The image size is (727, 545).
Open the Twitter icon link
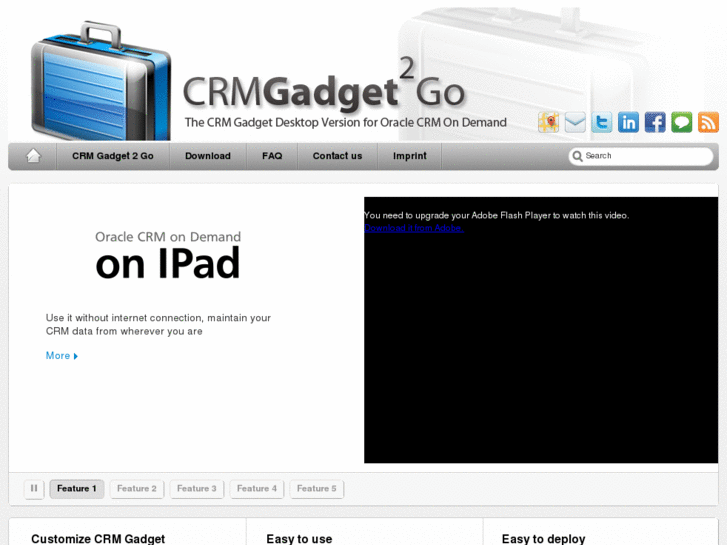point(602,122)
